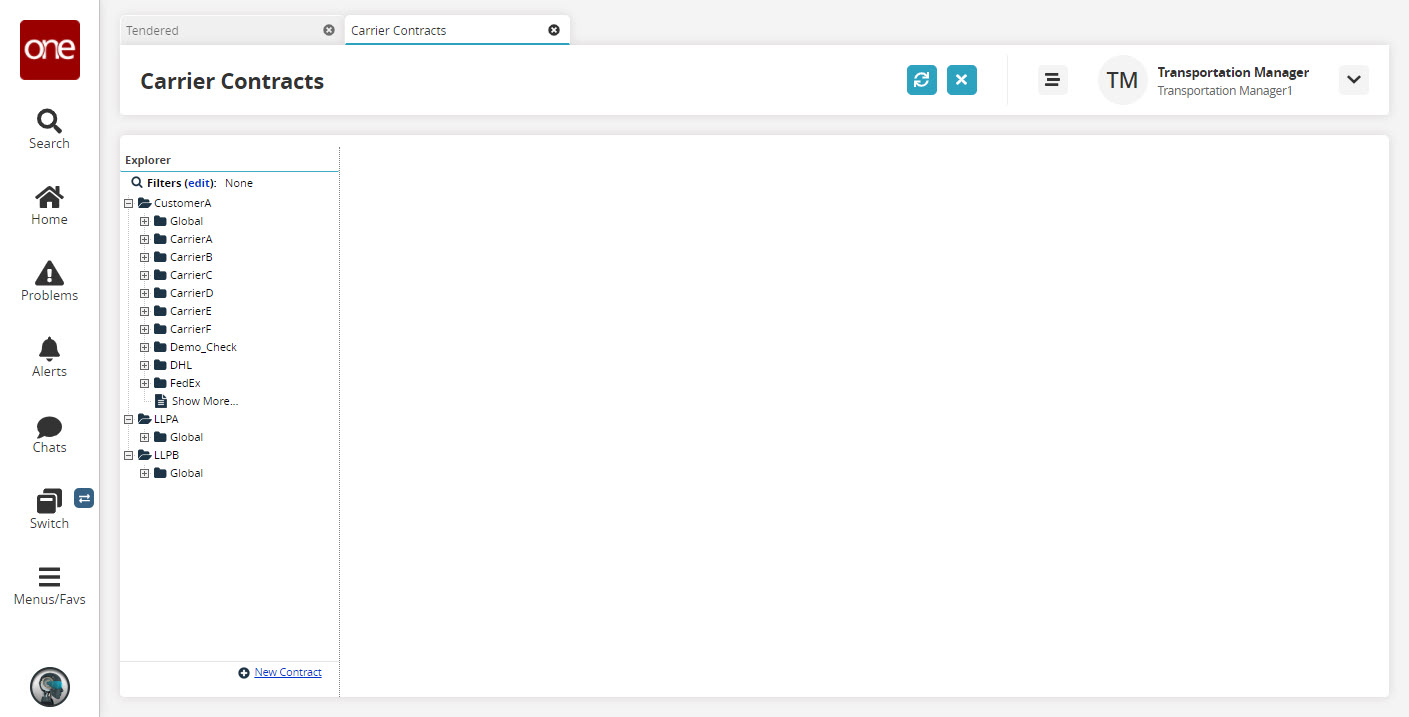Click the blue swap arrows badge
The image size is (1409, 717).
pyautogui.click(x=84, y=497)
